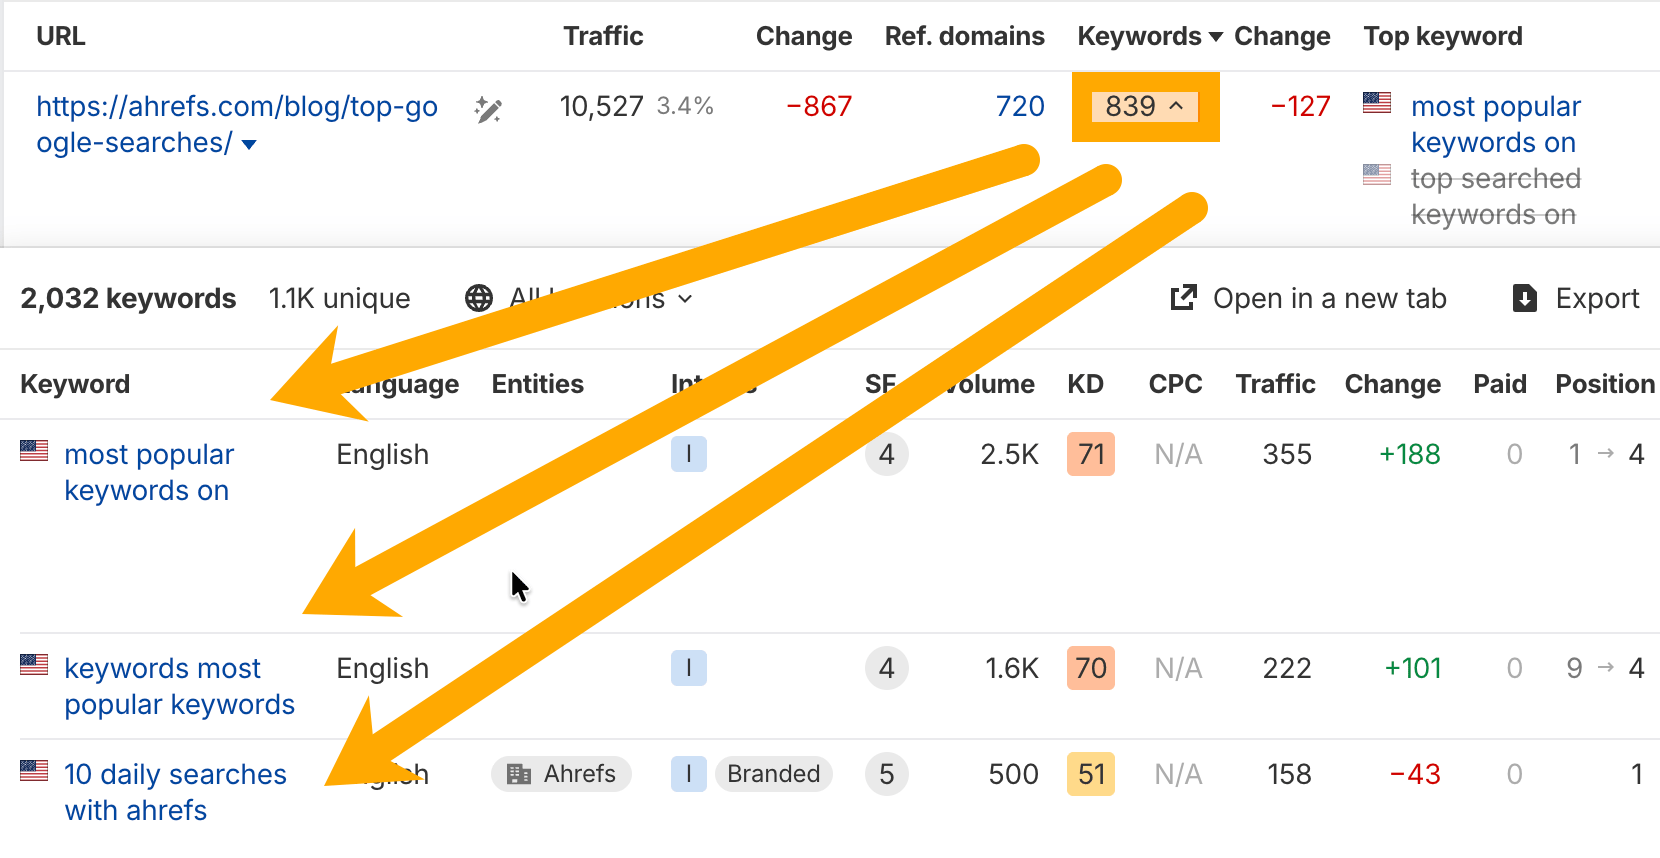Viewport: 1660px width, 858px height.
Task: Click the Open in a new tab icon
Action: pos(1183,298)
